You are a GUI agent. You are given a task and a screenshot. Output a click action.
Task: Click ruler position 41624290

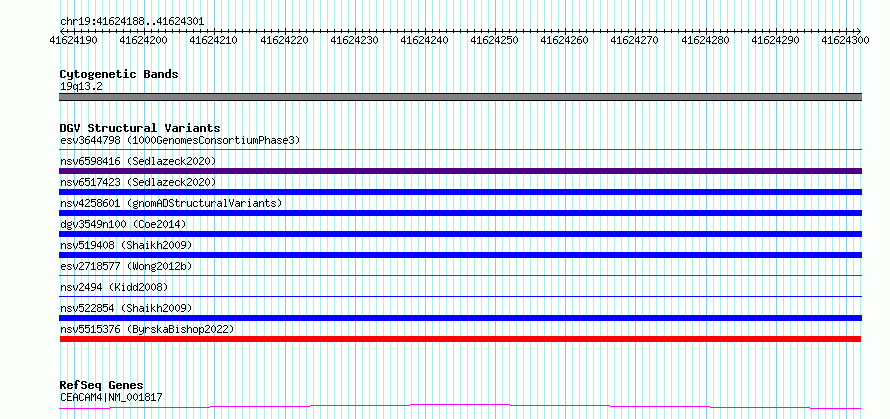click(775, 40)
